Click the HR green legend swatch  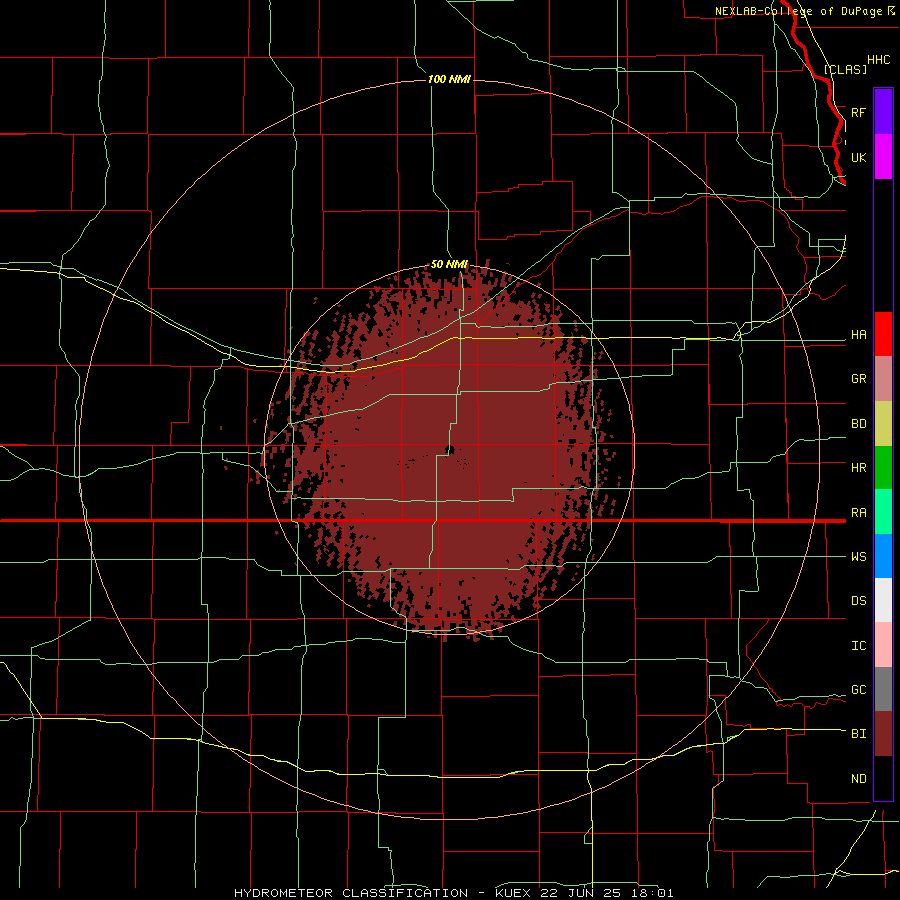(883, 468)
